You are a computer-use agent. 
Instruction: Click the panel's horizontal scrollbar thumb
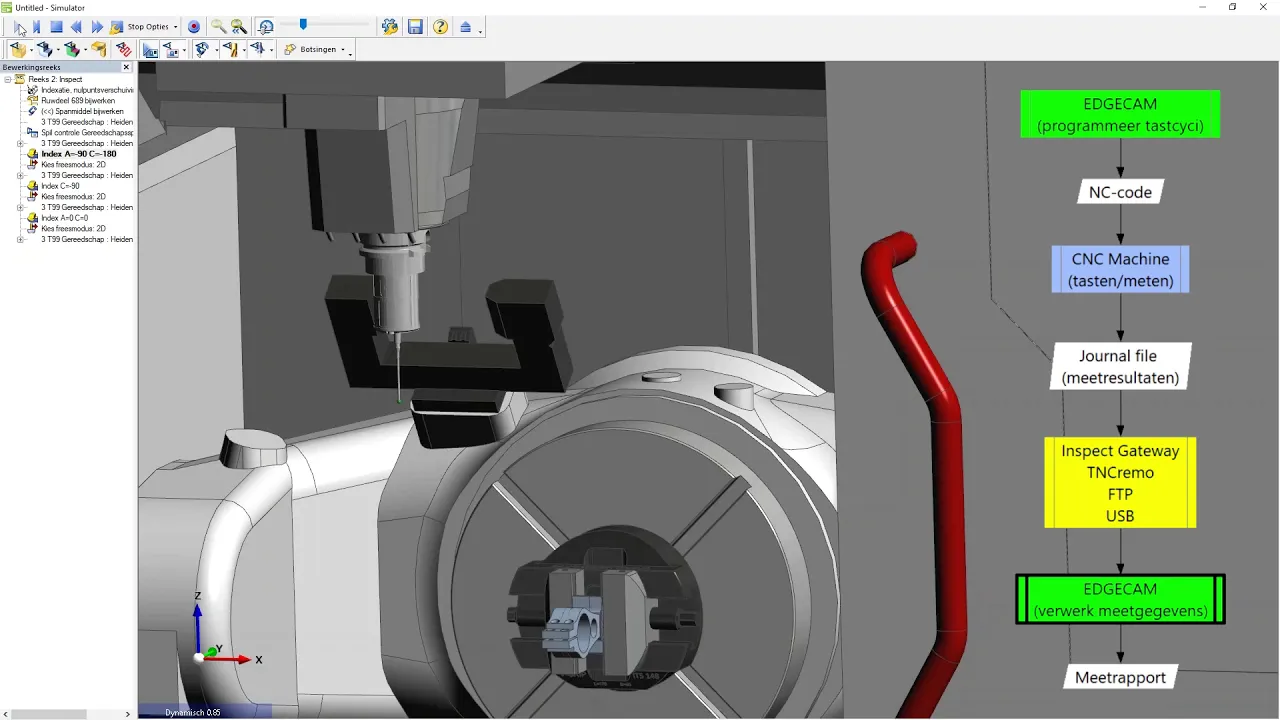click(49, 714)
